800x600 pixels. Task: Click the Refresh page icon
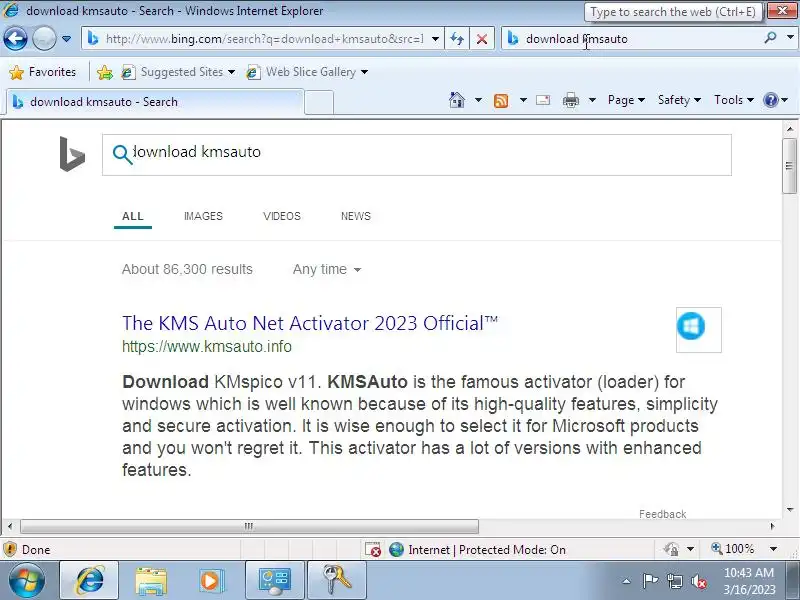tap(457, 39)
